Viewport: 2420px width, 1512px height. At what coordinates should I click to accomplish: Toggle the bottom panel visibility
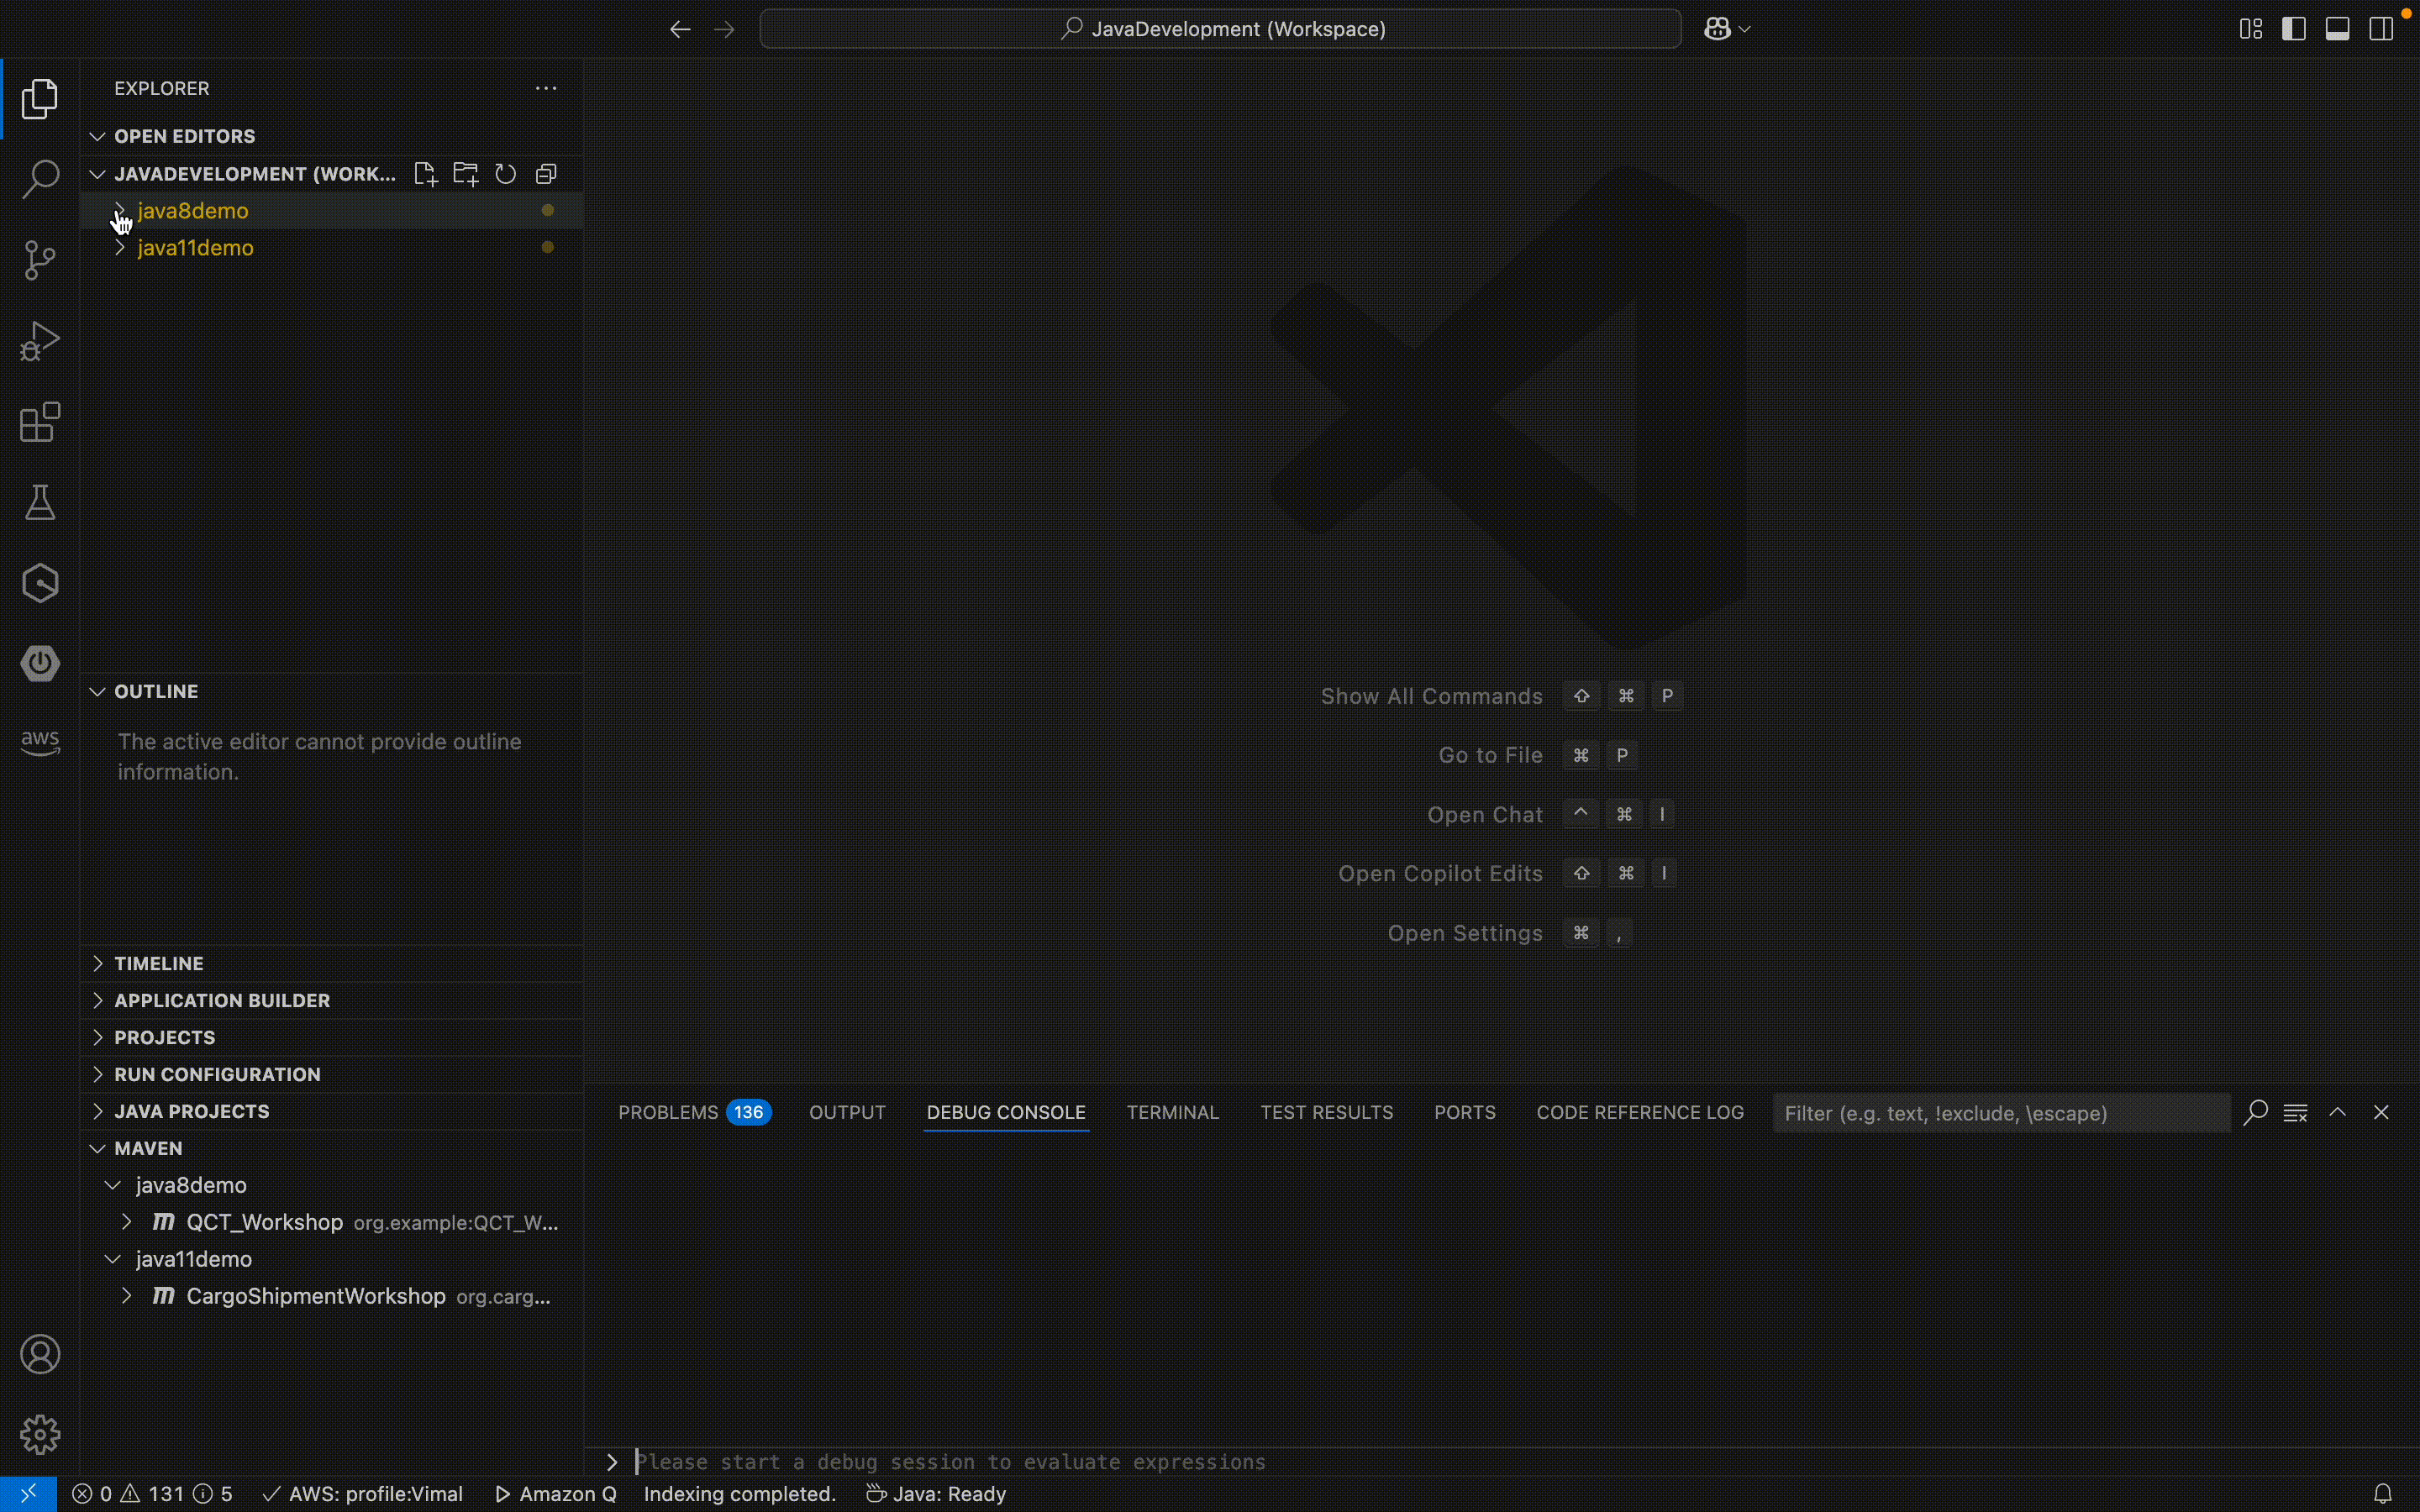tap(2337, 29)
